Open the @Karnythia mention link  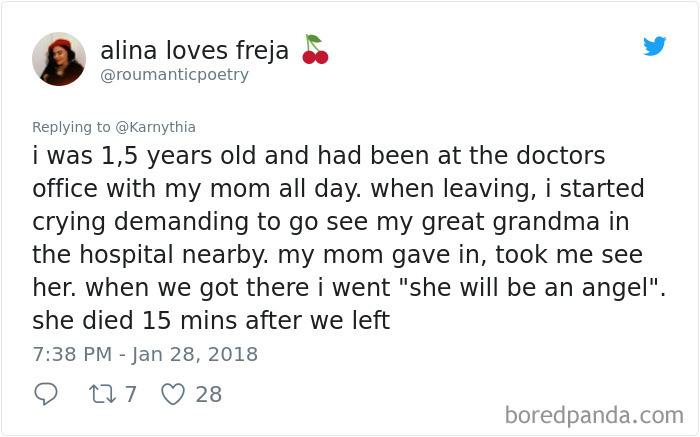[154, 127]
